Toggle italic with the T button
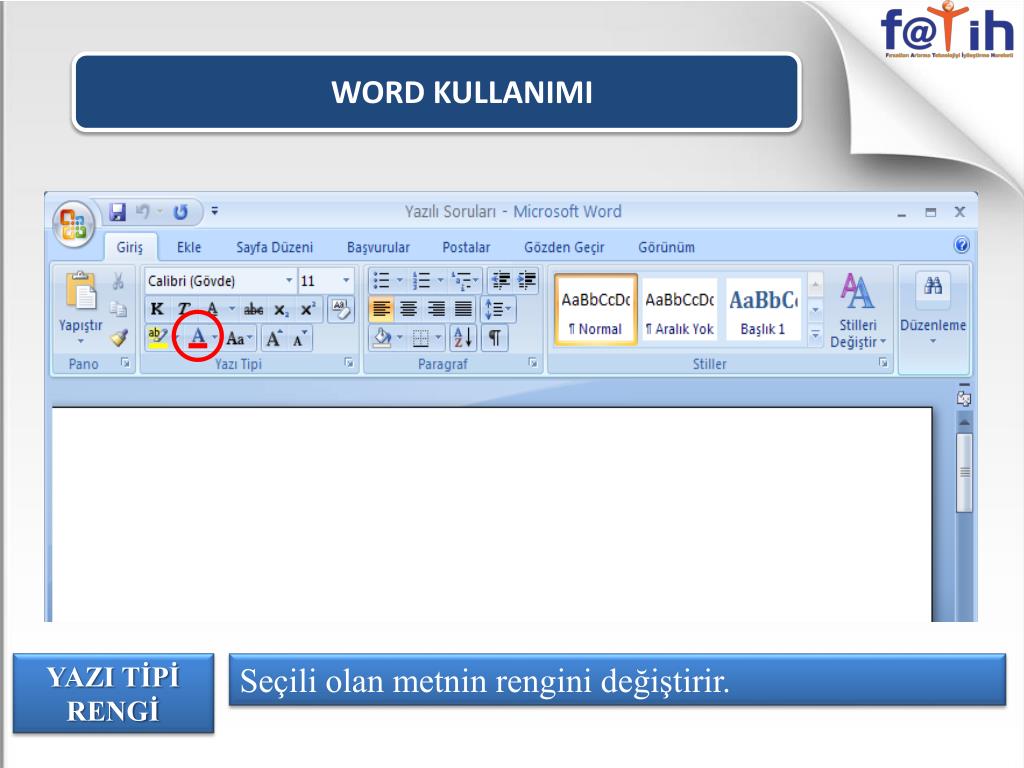Image resolution: width=1024 pixels, height=768 pixels. [x=185, y=310]
